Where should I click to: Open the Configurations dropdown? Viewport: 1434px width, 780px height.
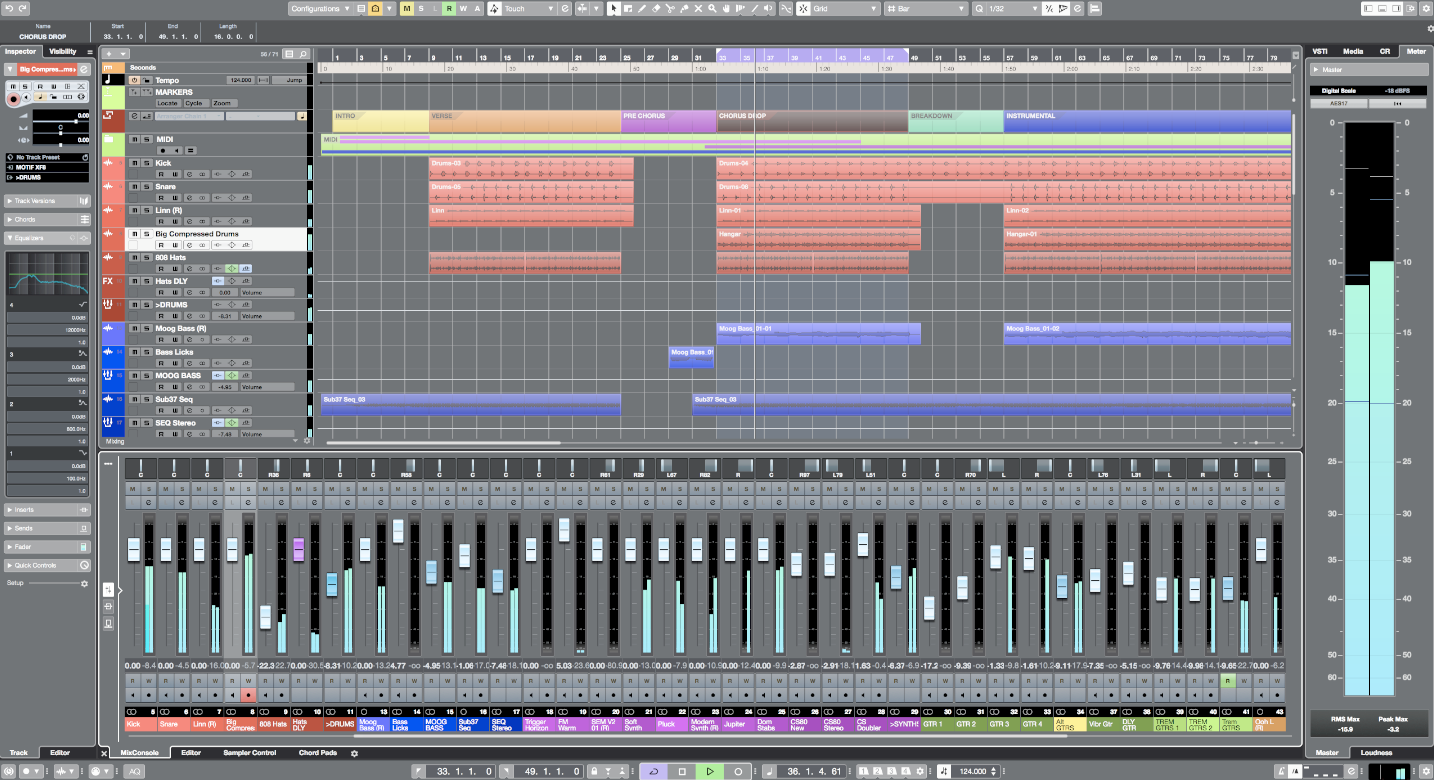tap(320, 9)
